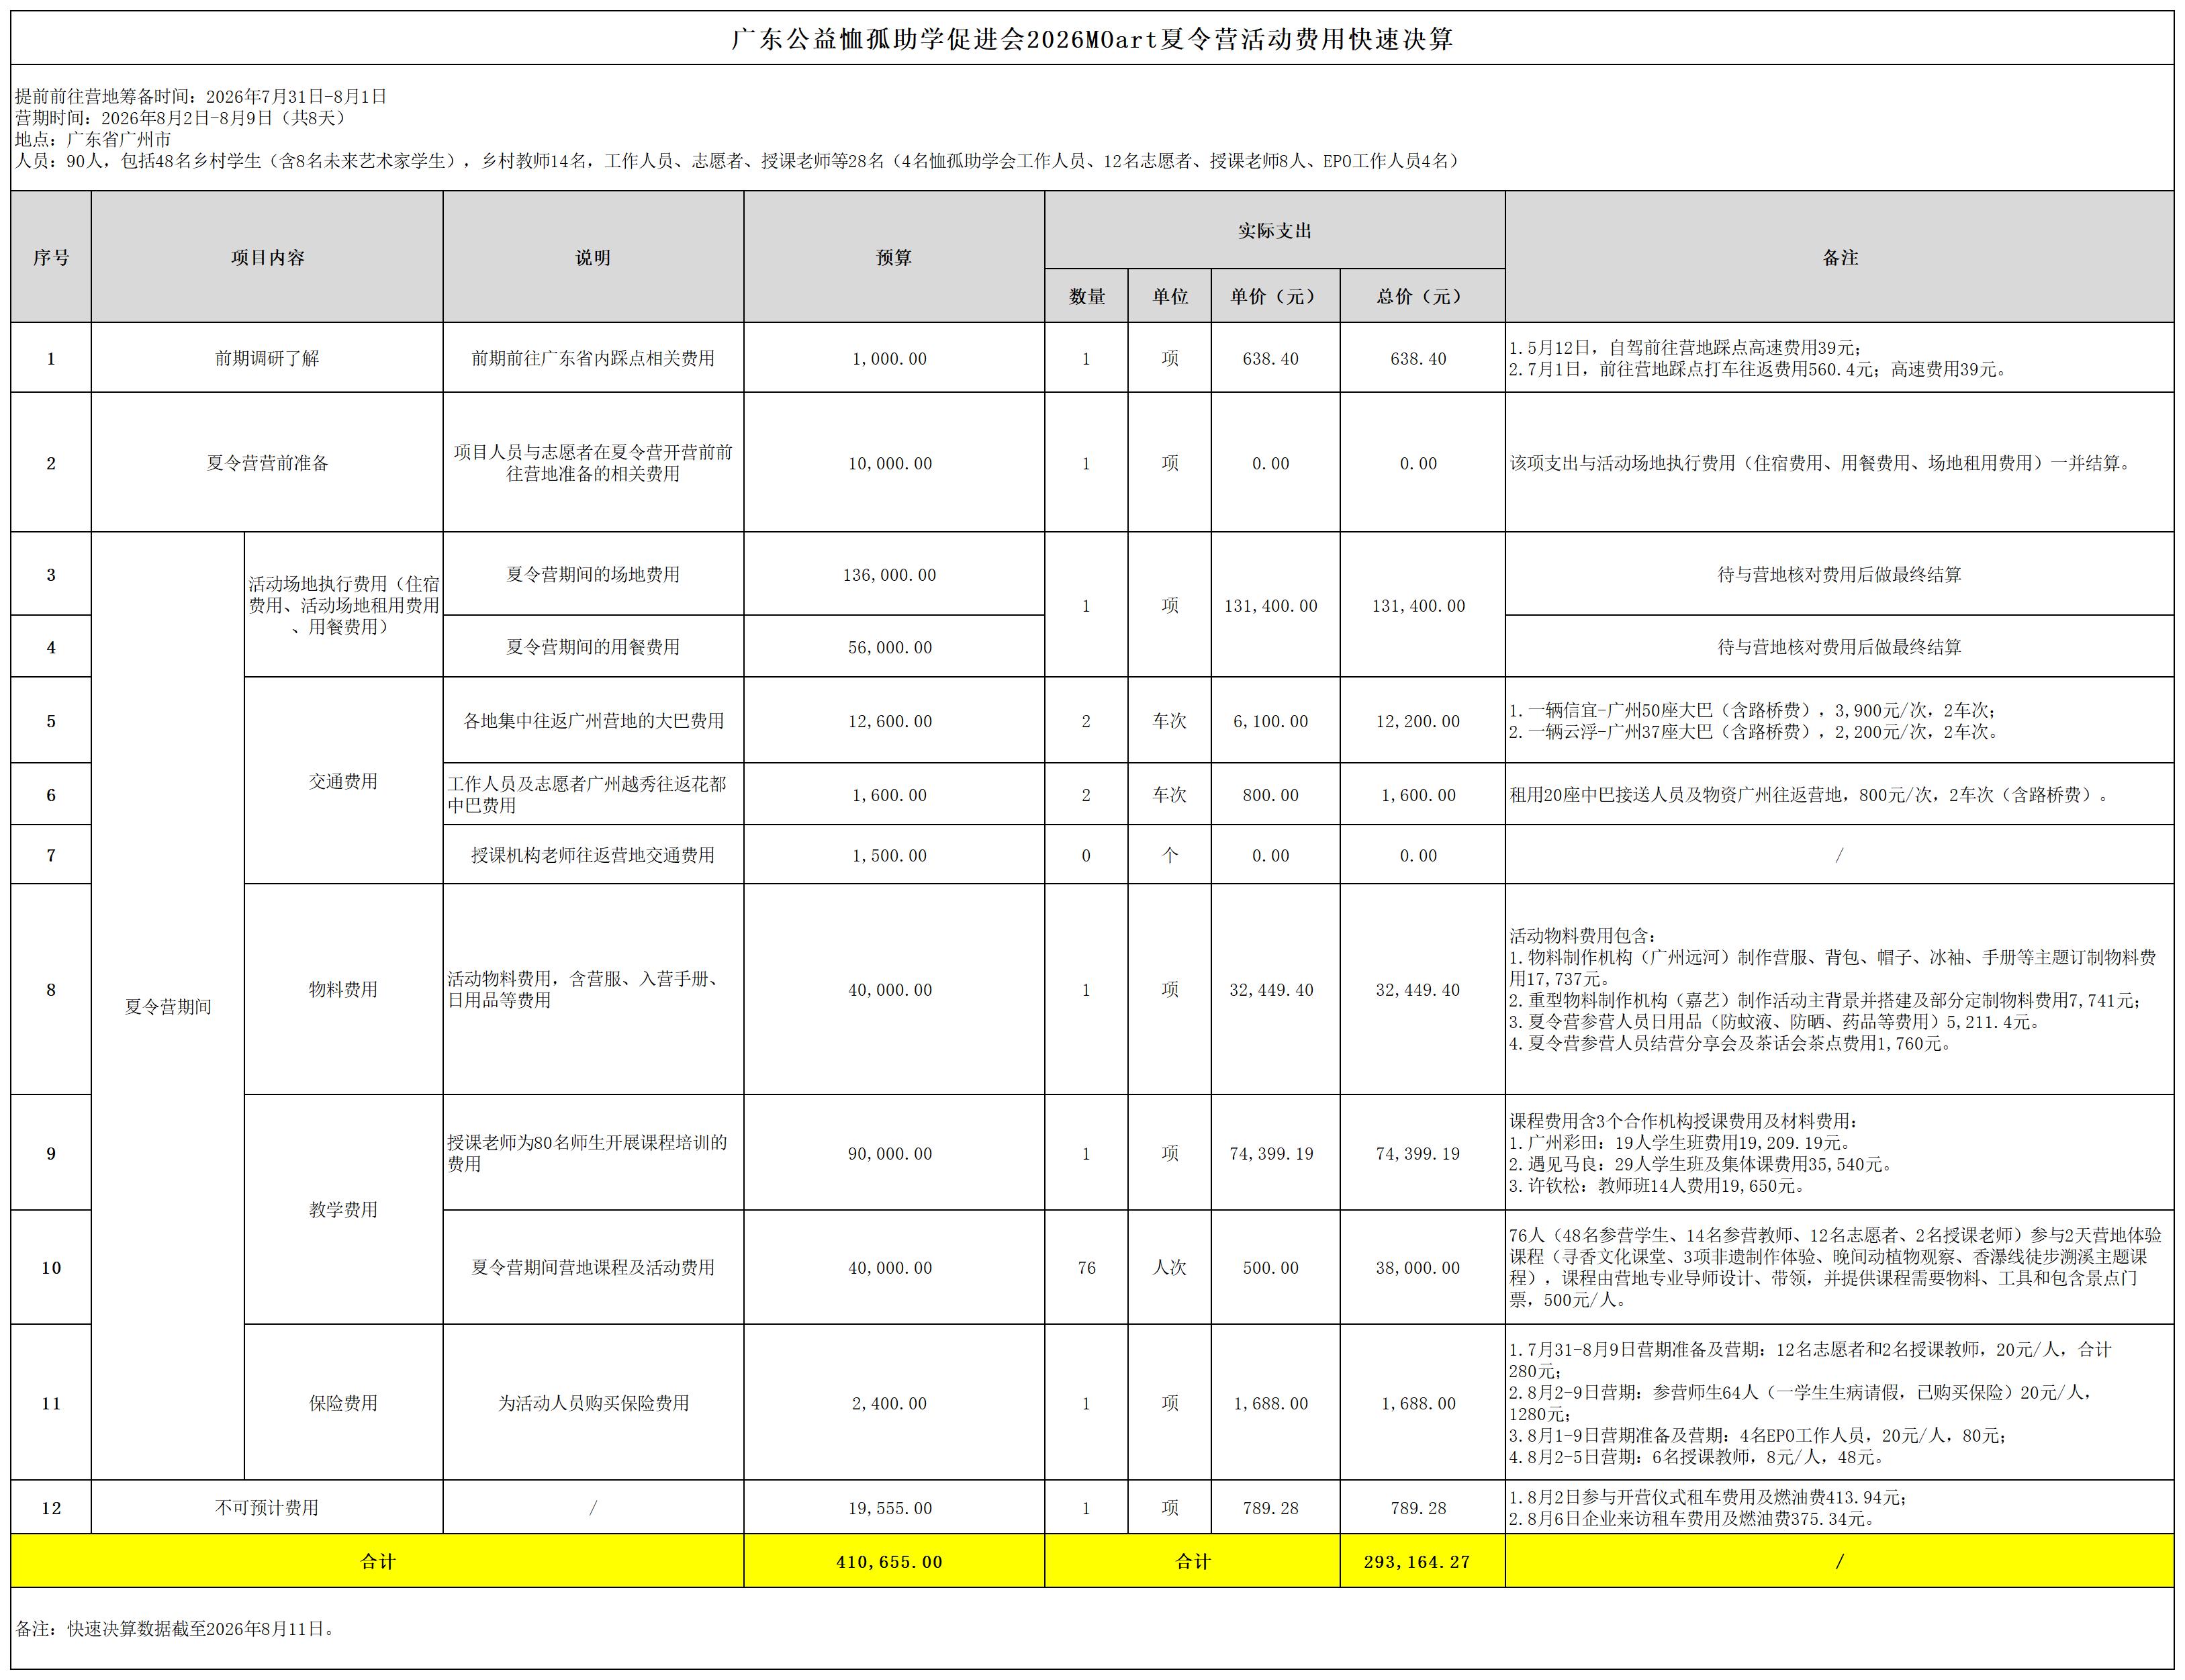Select the 序号 column header
The width and height of the screenshot is (2185, 1680).
point(51,257)
